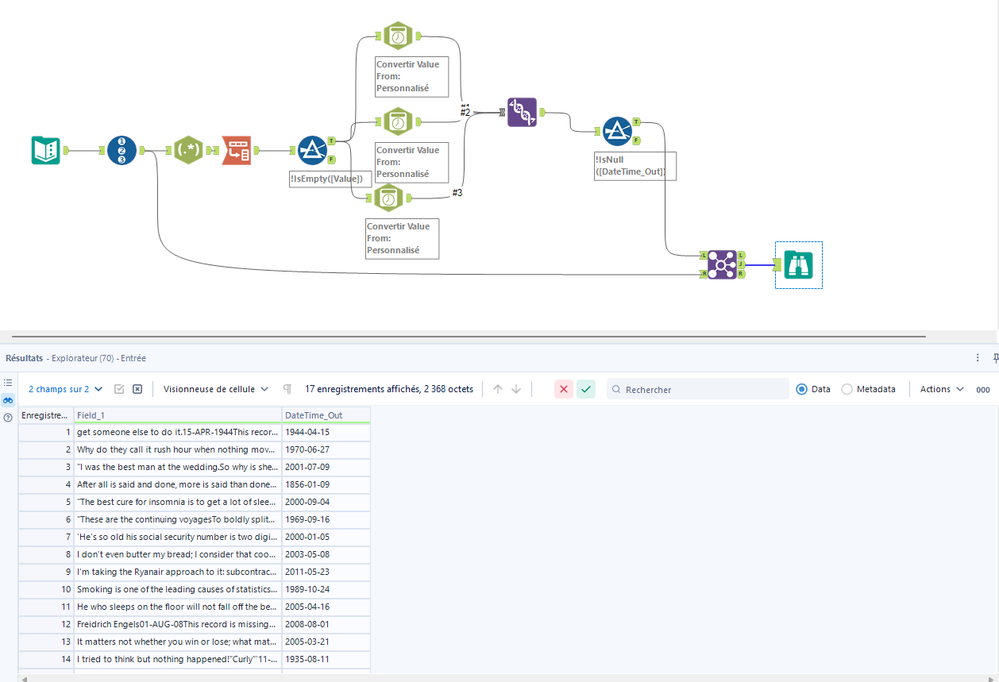The height and width of the screenshot is (682, 999).
Task: Select the bottom DateTime tool
Action: pyautogui.click(x=388, y=198)
